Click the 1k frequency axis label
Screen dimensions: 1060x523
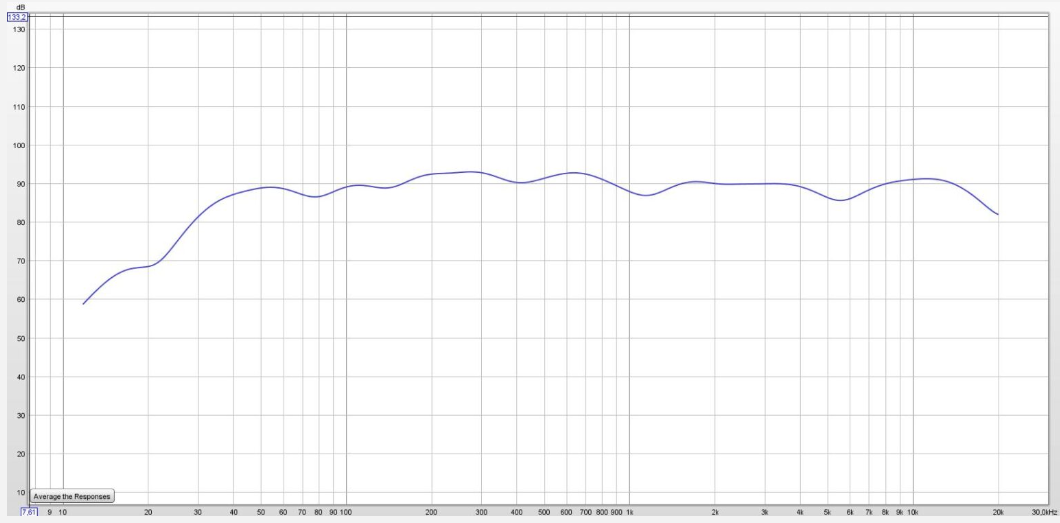[629, 512]
